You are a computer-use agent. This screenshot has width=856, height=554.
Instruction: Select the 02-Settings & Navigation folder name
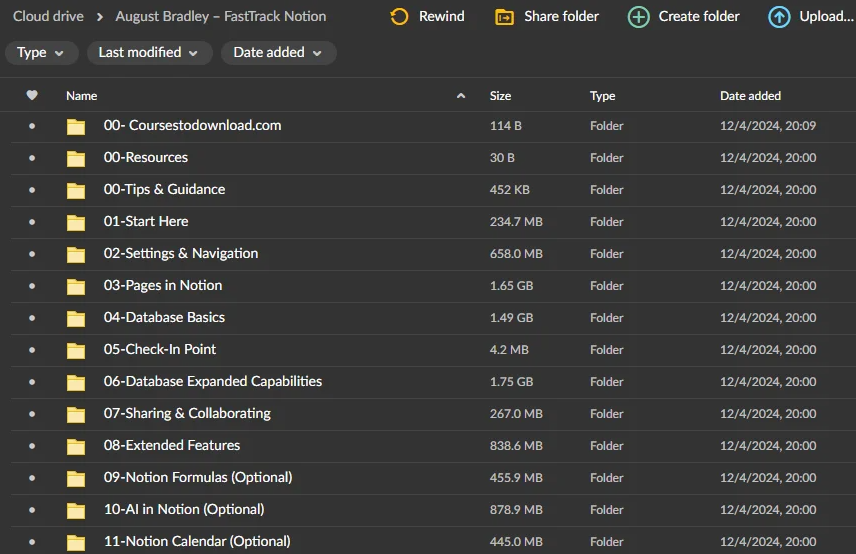pyautogui.click(x=181, y=253)
